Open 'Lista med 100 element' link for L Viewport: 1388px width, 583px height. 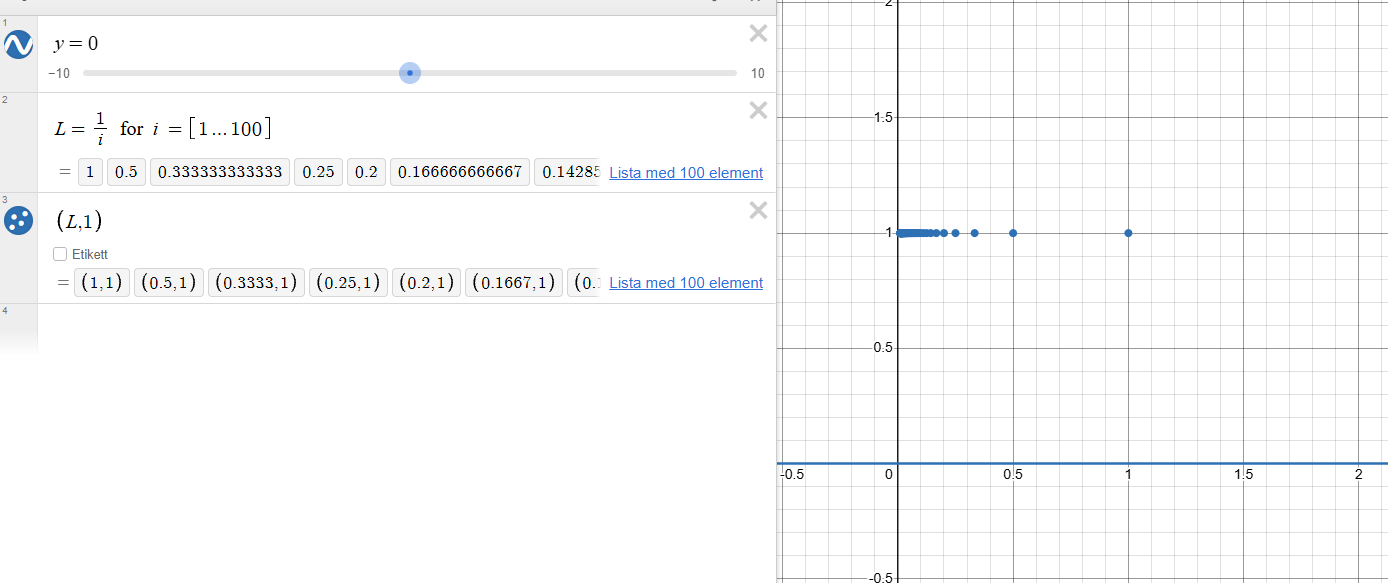pos(685,173)
